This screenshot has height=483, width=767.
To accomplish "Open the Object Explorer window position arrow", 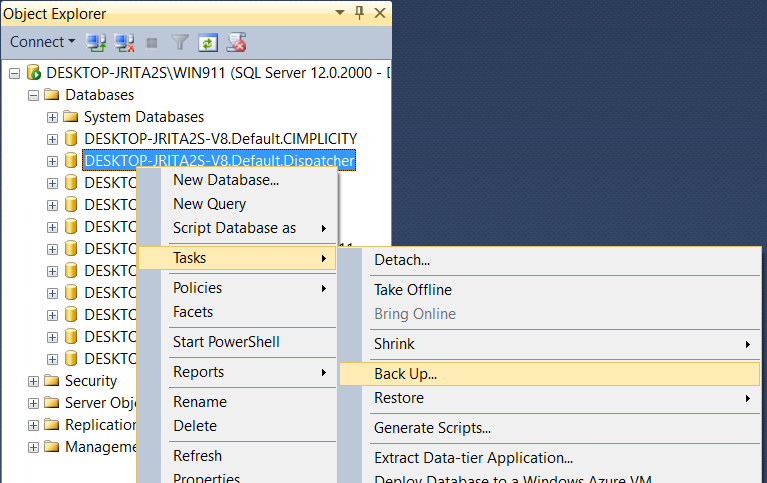I will tap(340, 13).
